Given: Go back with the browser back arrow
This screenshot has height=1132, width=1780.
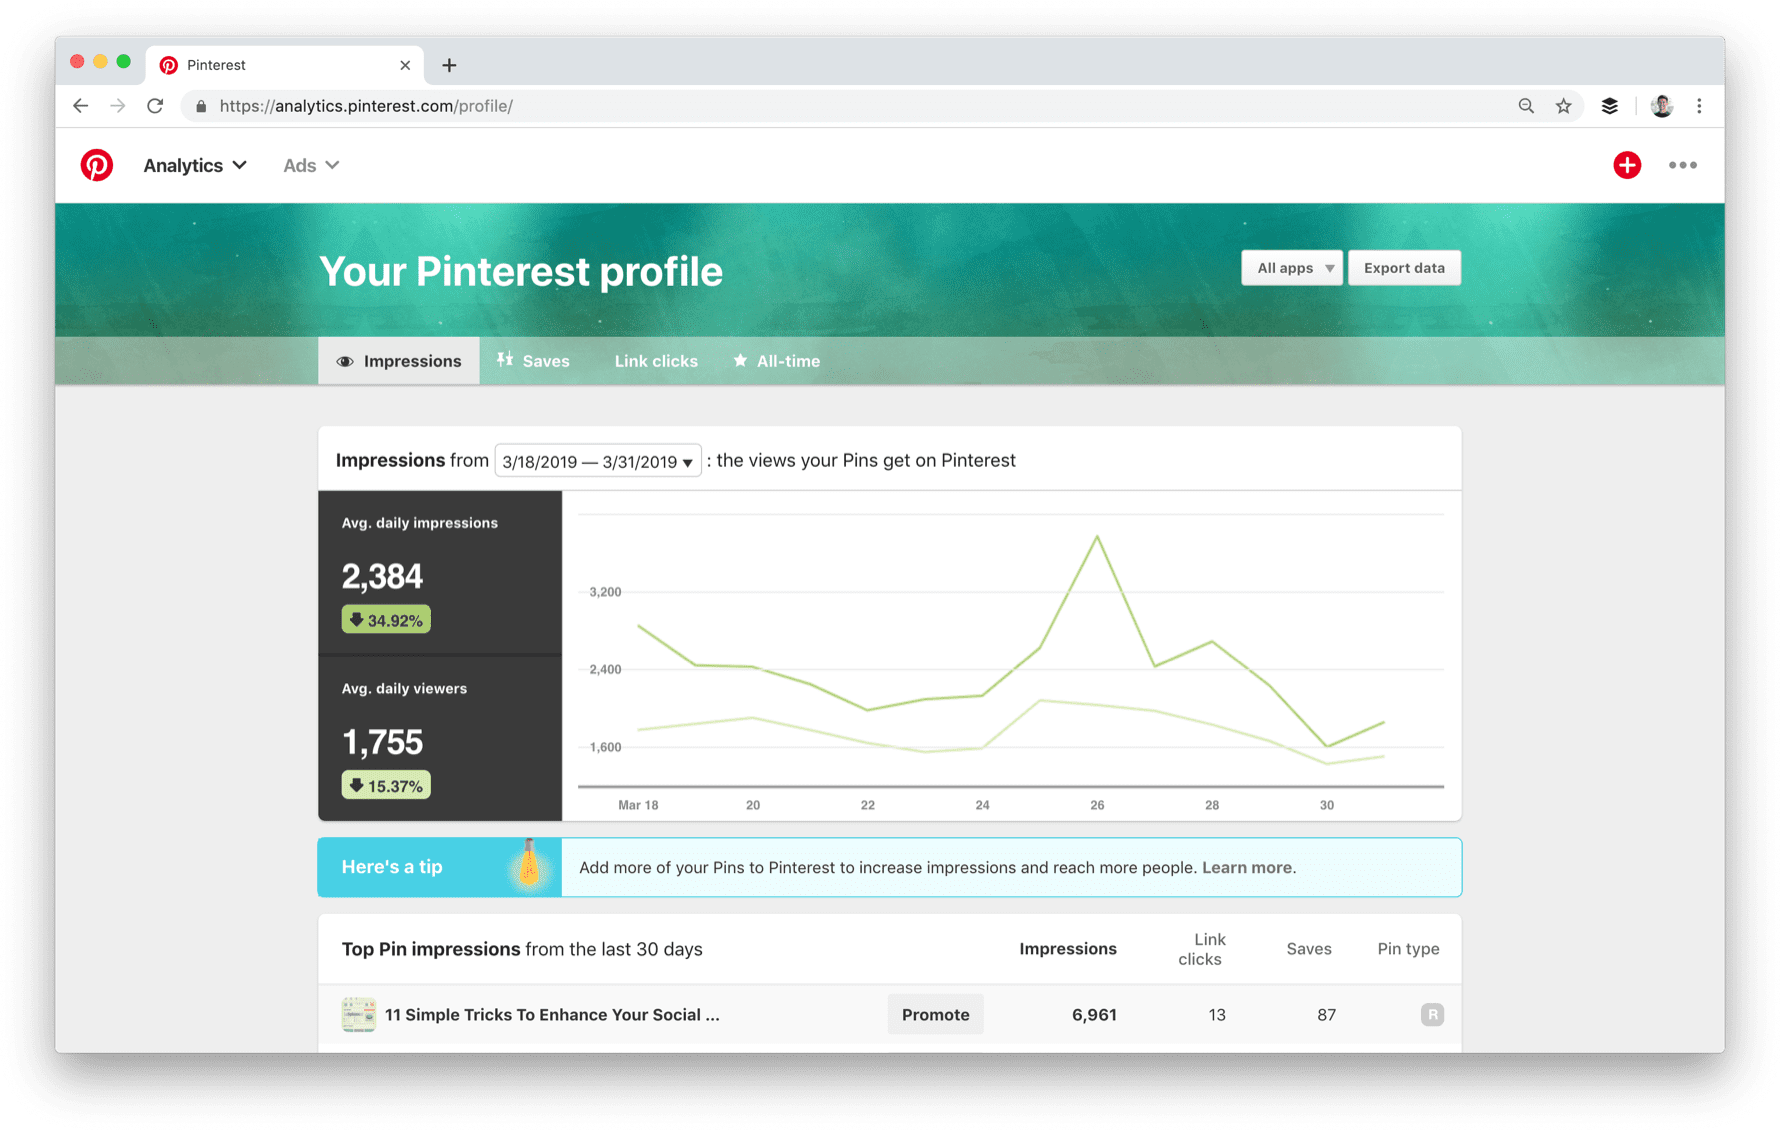Looking at the screenshot, I should pyautogui.click(x=81, y=106).
